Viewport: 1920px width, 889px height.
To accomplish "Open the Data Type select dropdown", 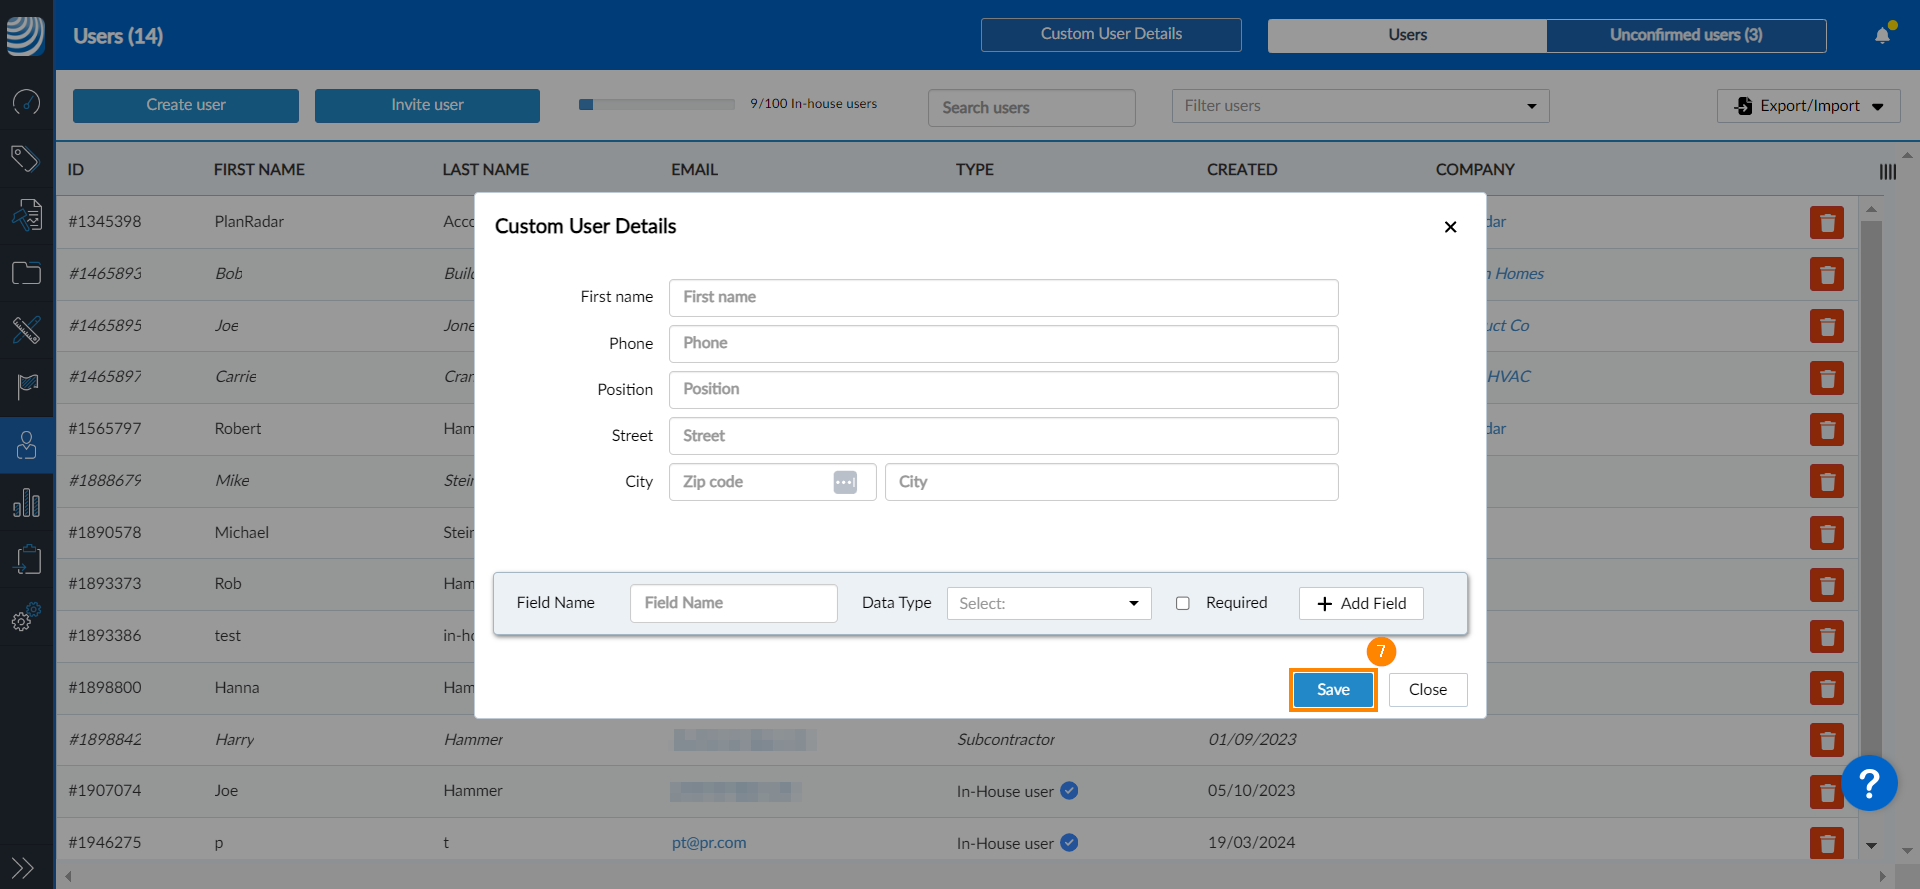I will 1048,603.
